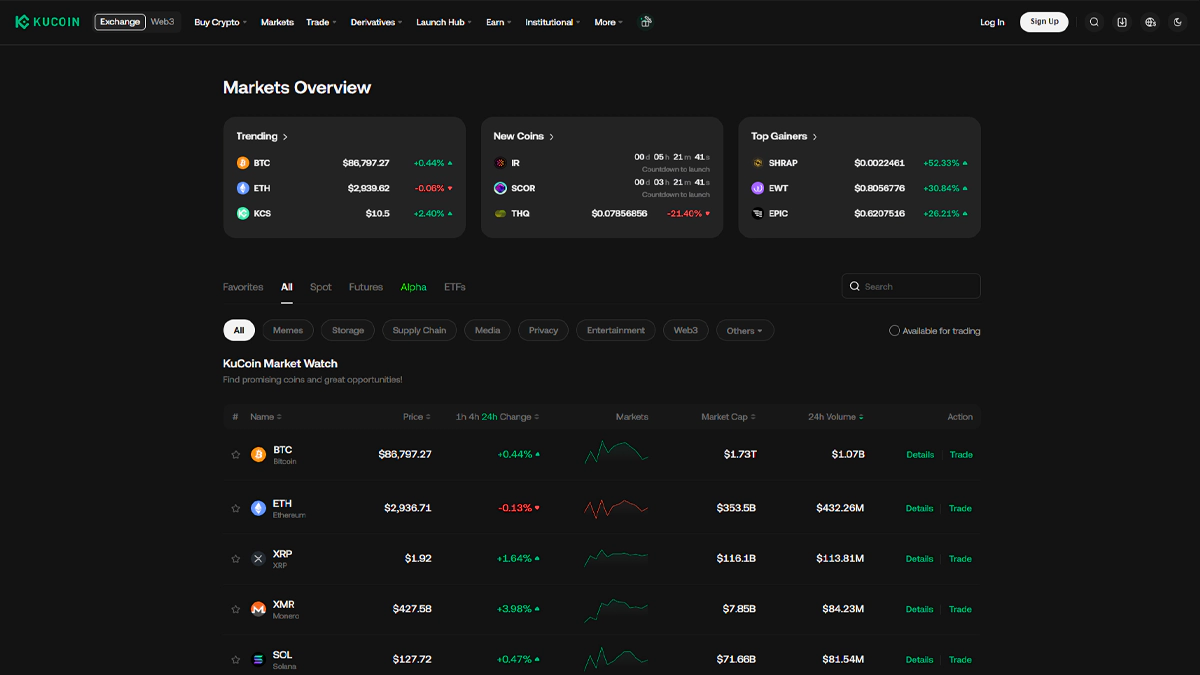Image resolution: width=1200 pixels, height=675 pixels.
Task: Switch to the Web3 toggle
Action: coord(163,22)
